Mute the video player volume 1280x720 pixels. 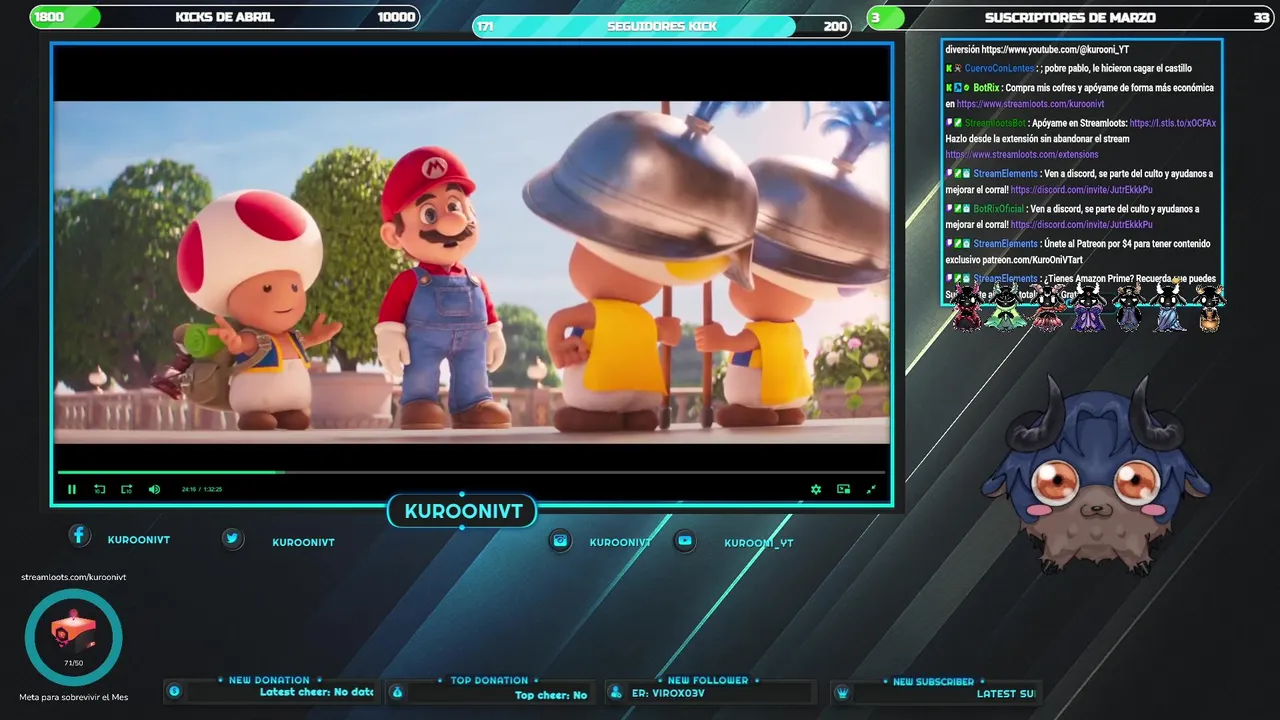coord(154,489)
